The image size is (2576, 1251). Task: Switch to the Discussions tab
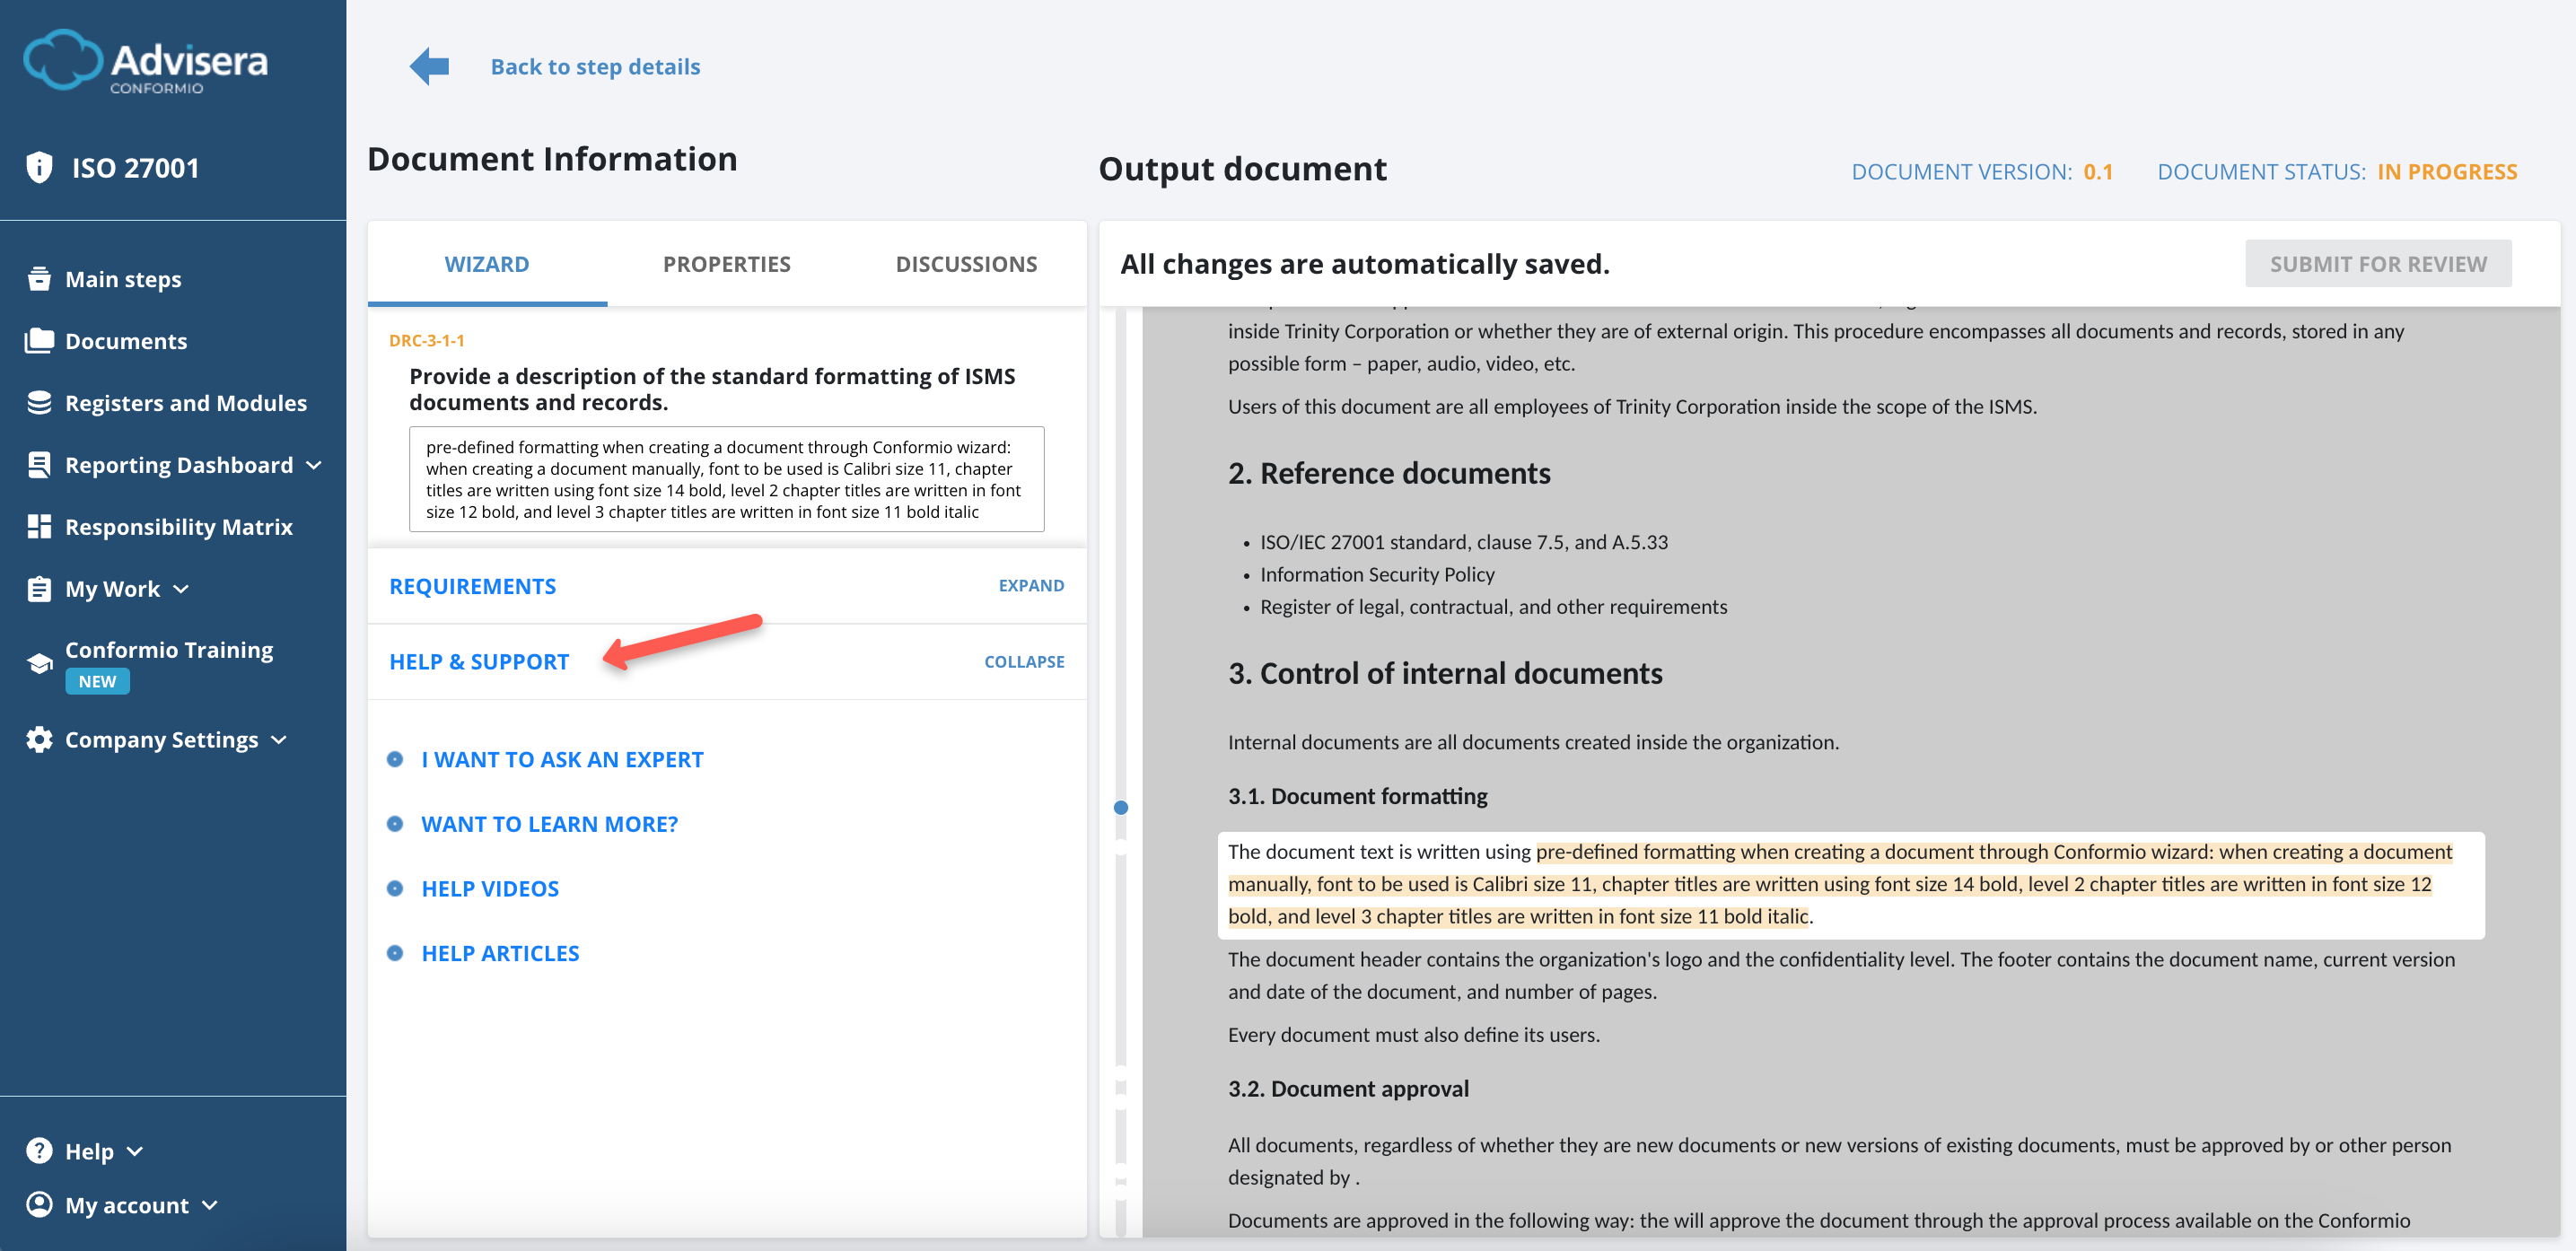click(965, 264)
